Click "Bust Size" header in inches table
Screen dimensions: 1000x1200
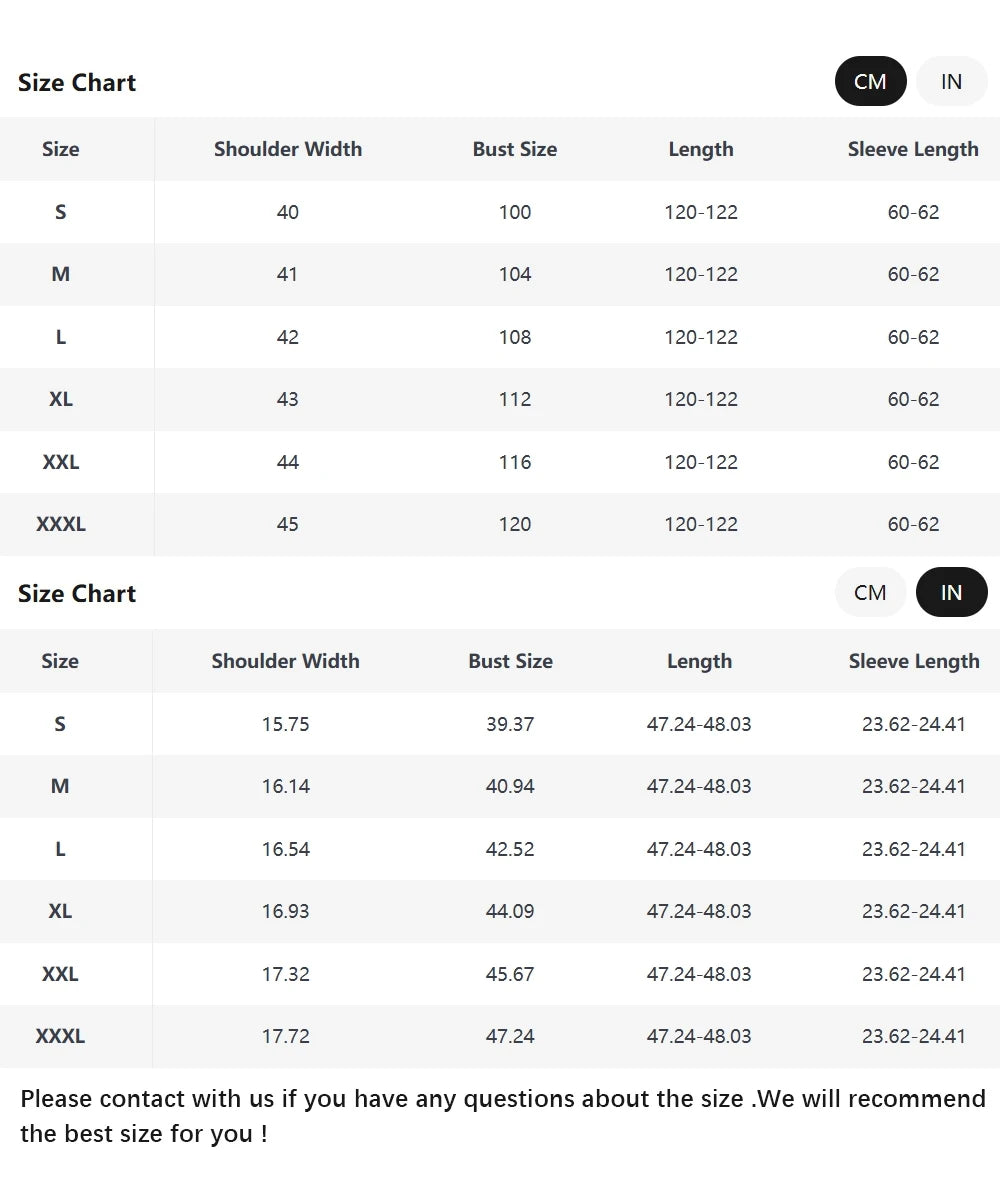pyautogui.click(x=510, y=661)
